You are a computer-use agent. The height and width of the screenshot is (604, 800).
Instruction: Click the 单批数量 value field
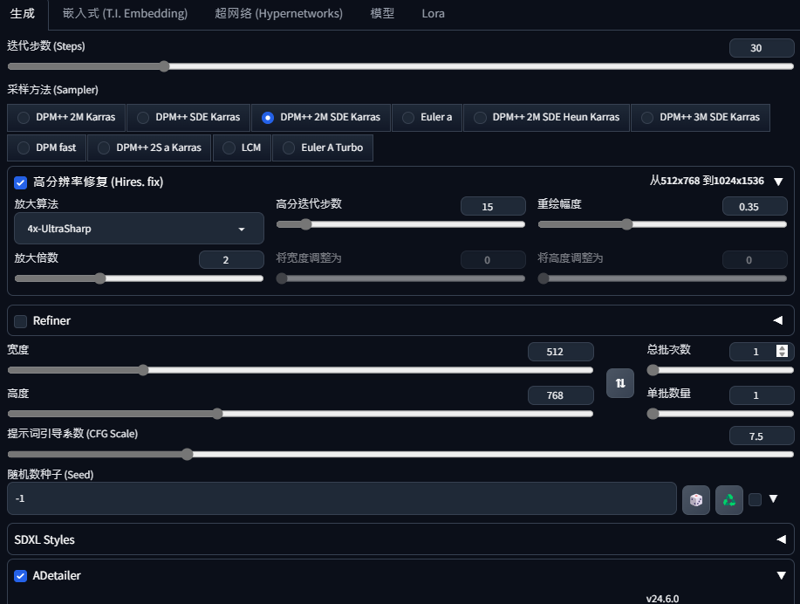(x=761, y=395)
